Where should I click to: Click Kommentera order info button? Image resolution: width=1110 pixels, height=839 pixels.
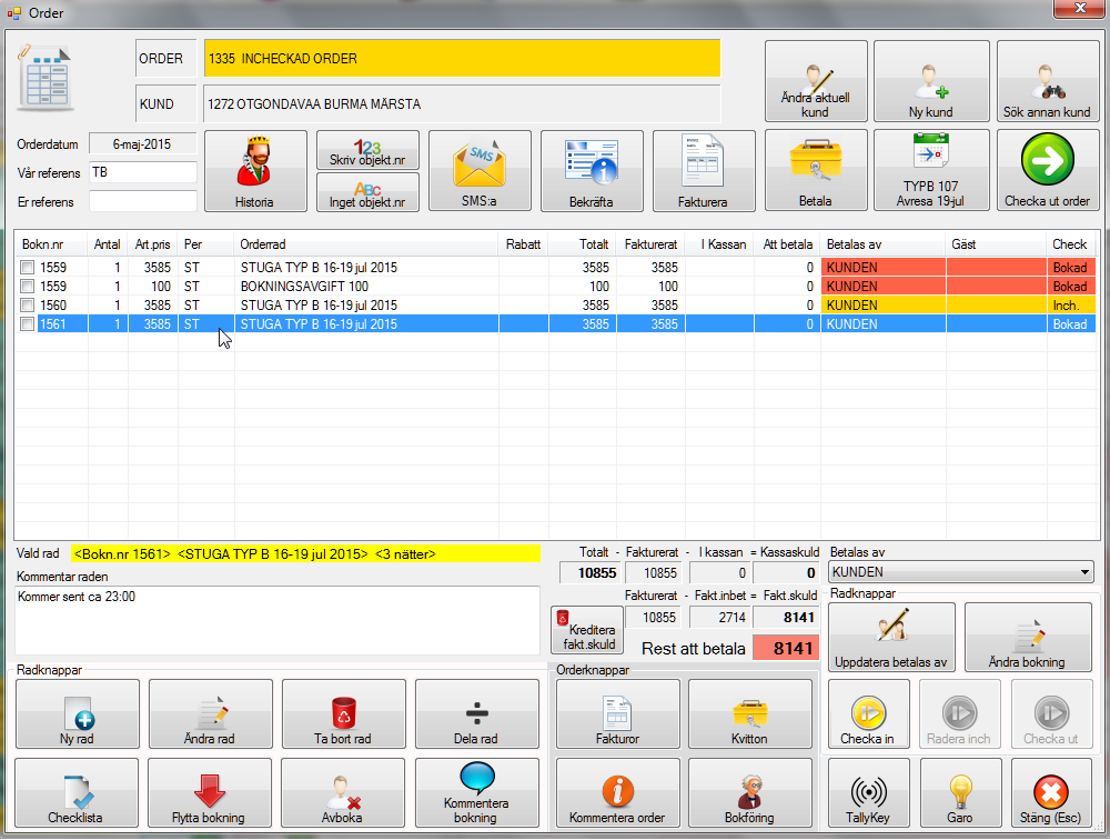click(617, 792)
